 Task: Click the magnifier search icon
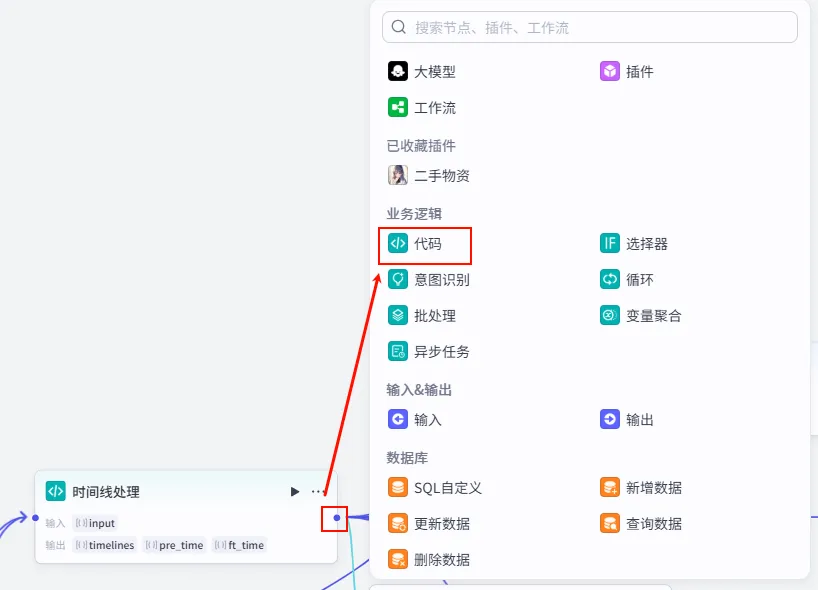coord(399,27)
